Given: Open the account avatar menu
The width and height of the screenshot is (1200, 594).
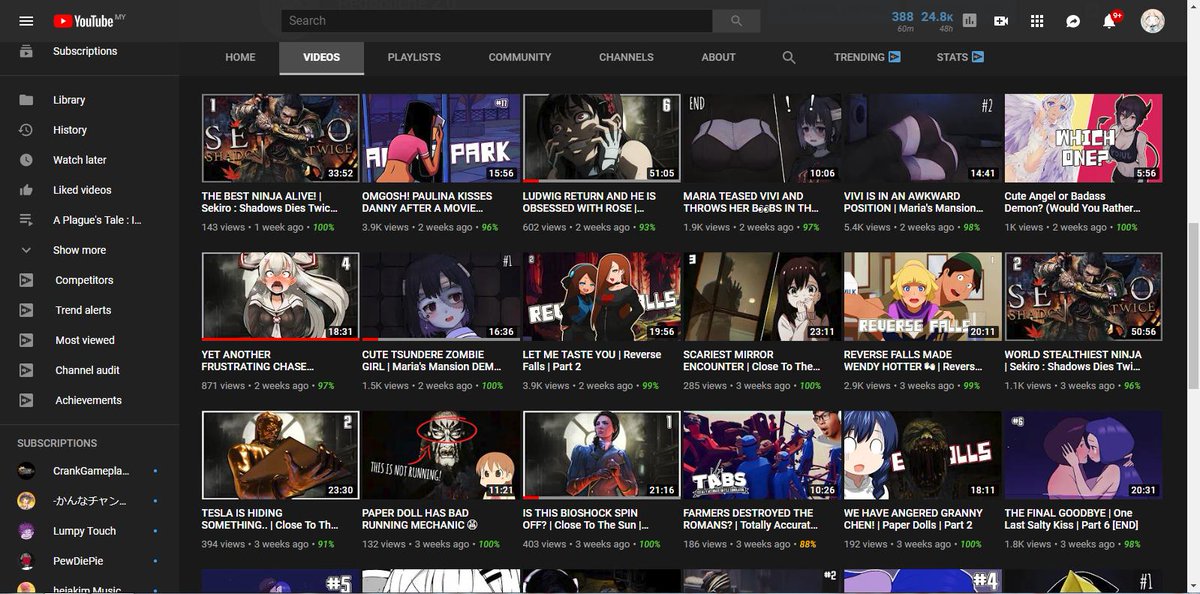Looking at the screenshot, I should point(1153,21).
